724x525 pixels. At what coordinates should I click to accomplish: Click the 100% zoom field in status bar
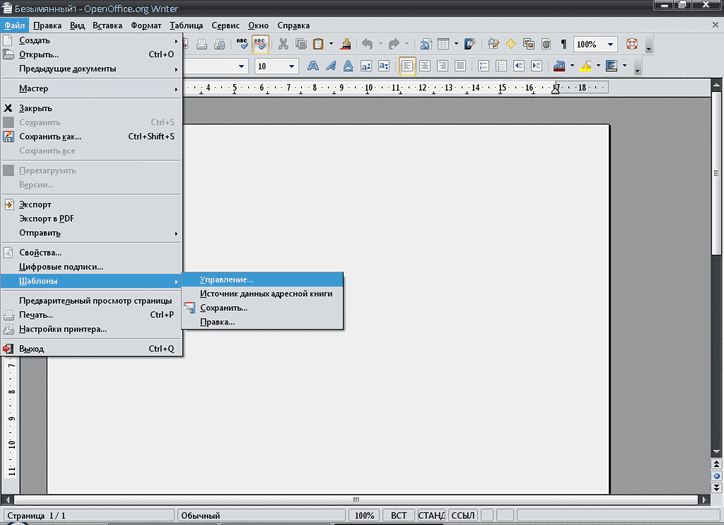(364, 515)
